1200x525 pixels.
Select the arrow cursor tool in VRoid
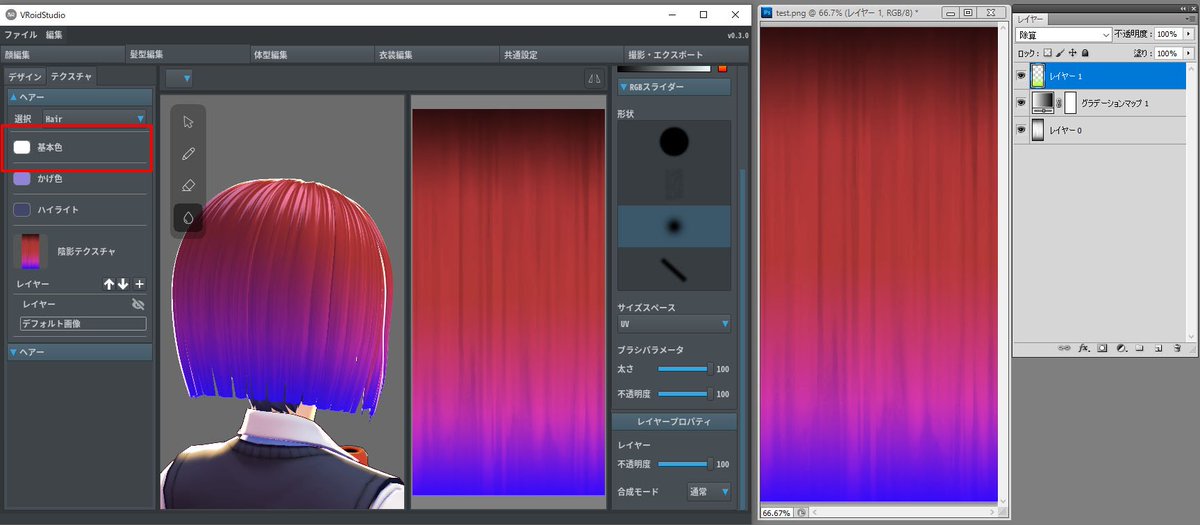(188, 122)
